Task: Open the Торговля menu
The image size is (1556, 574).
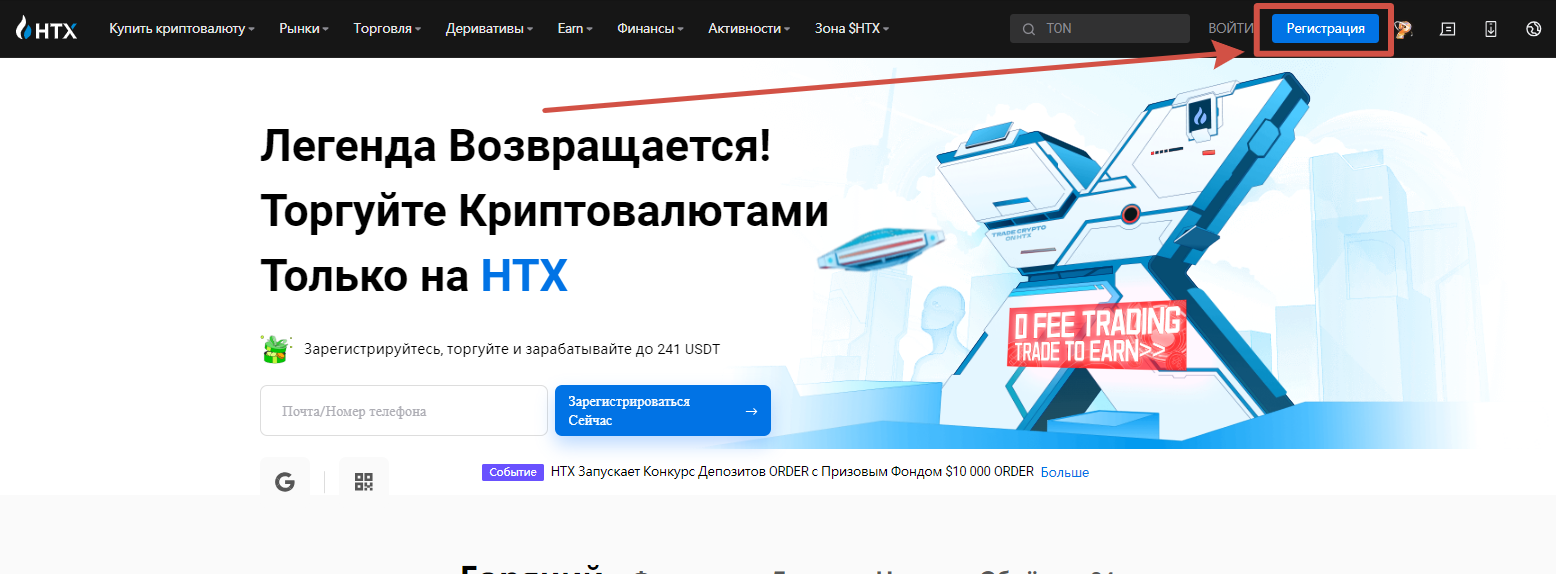Action: [x=386, y=29]
